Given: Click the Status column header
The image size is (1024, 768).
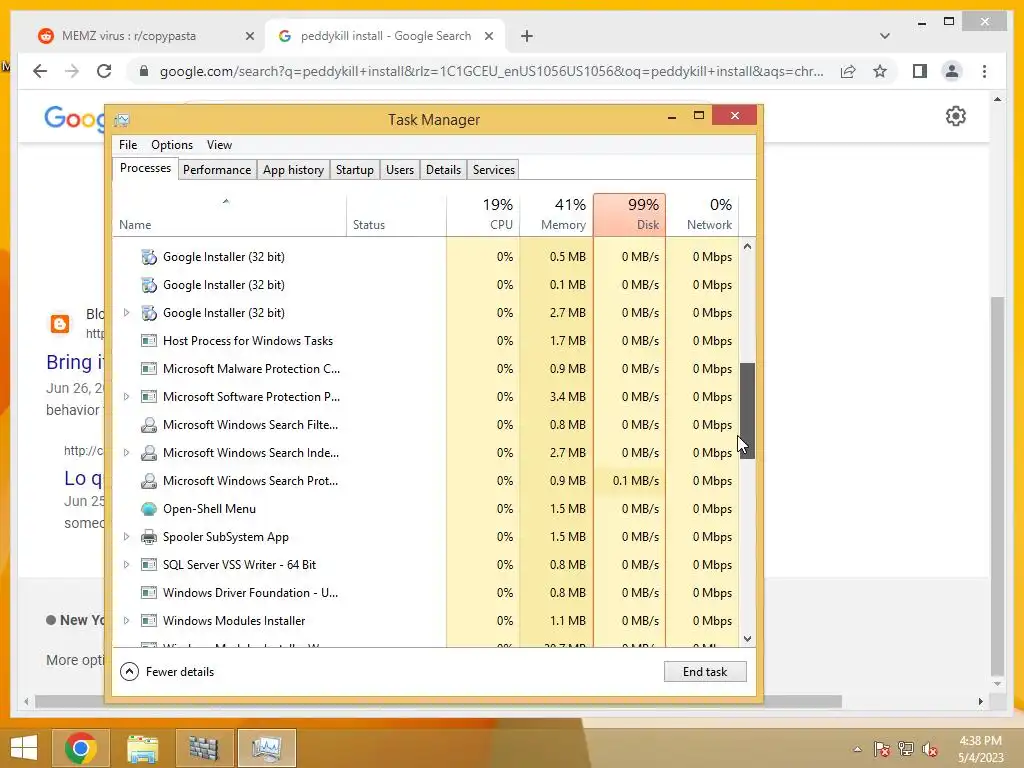Looking at the screenshot, I should [x=396, y=215].
